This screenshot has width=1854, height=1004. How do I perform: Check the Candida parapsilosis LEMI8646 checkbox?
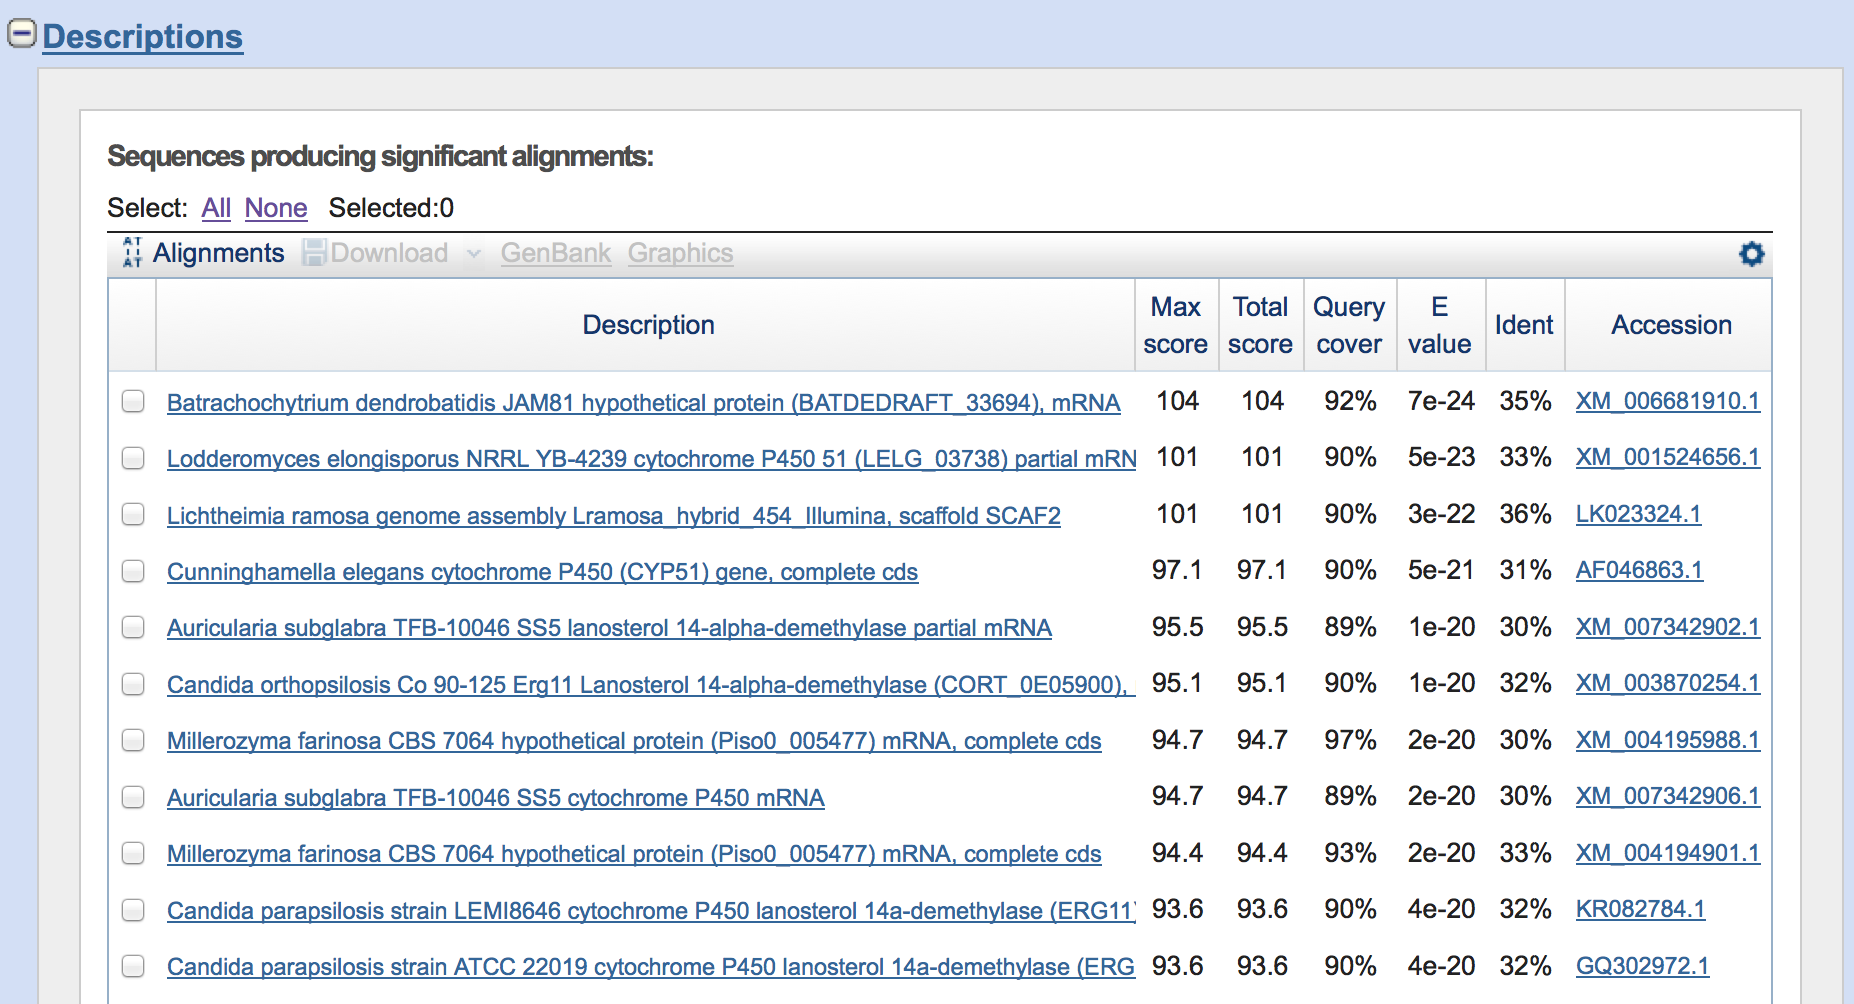click(133, 910)
